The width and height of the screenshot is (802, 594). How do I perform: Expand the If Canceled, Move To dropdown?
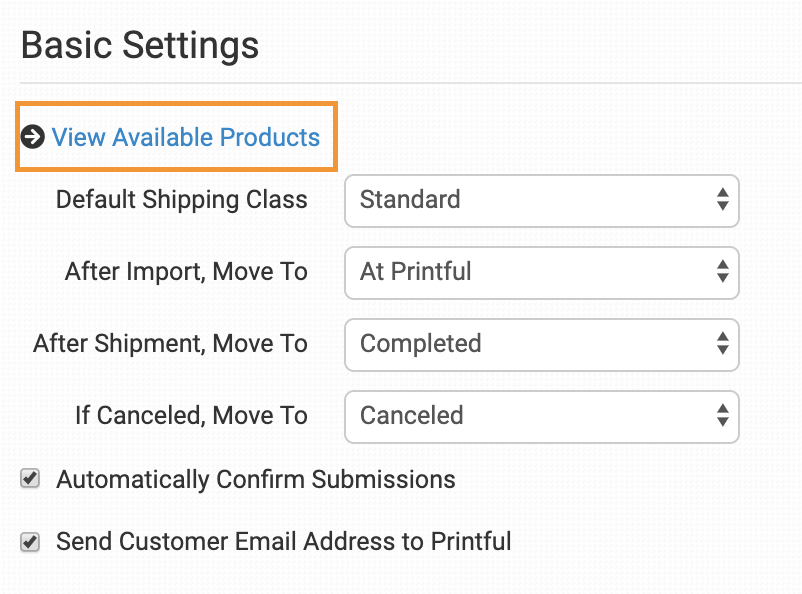[x=541, y=416]
